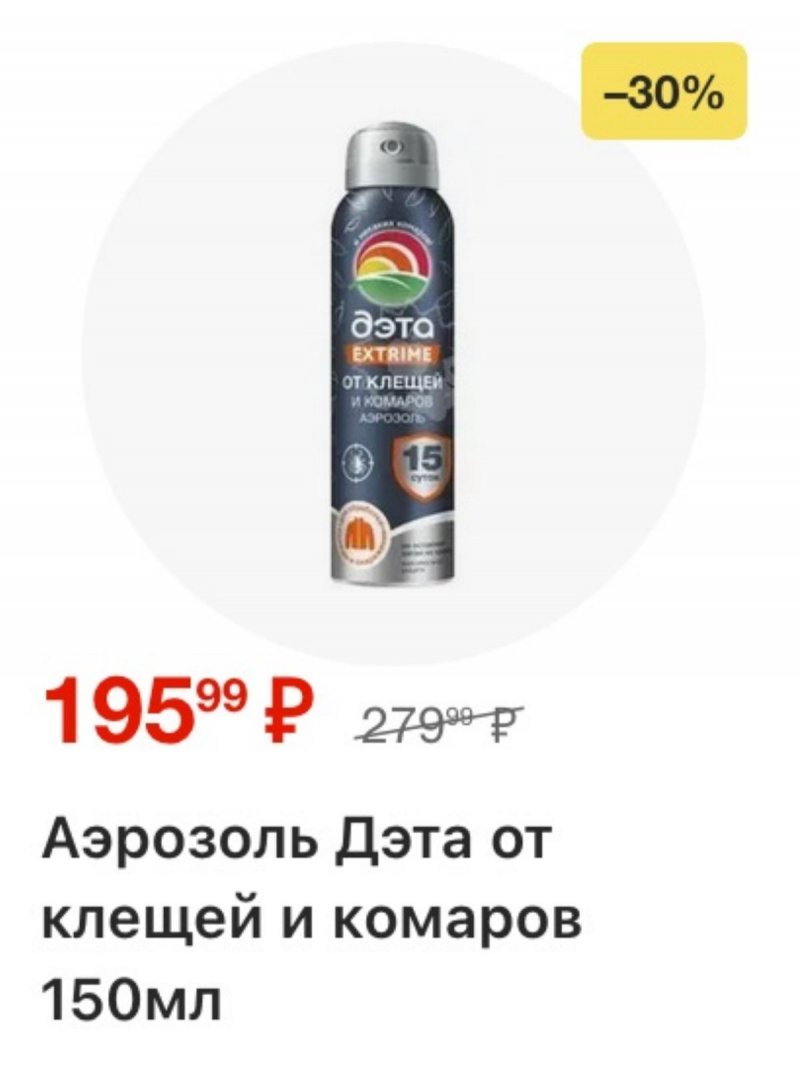This screenshot has height=1077, width=800.
Task: Tap the yellow −30% discount badge
Action: (664, 91)
